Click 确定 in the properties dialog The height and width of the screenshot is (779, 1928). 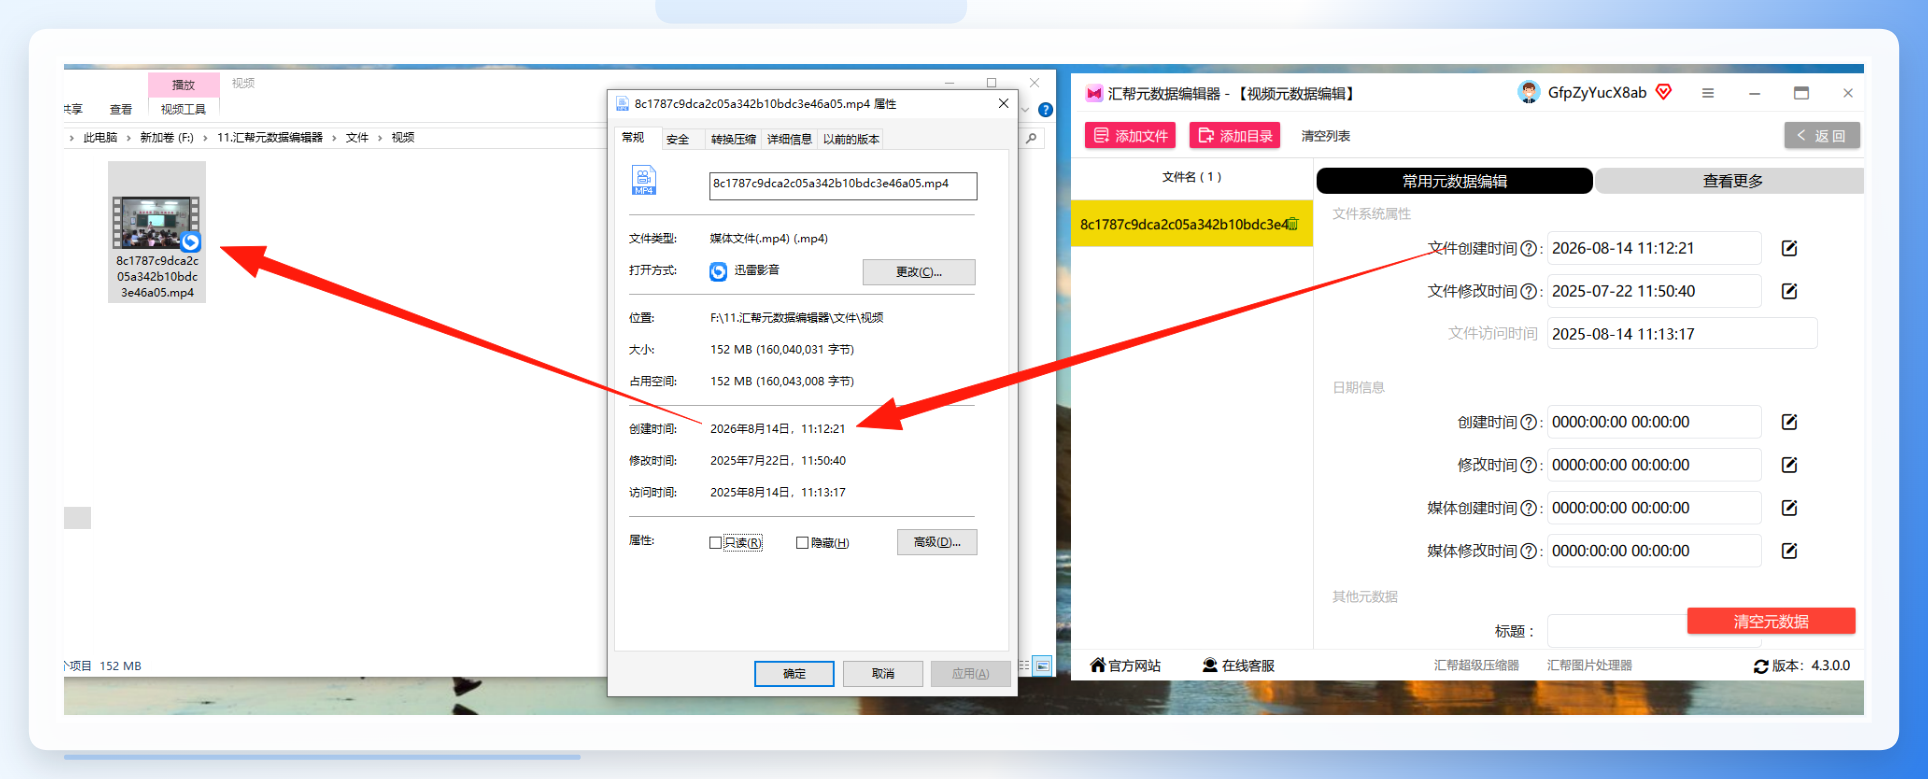pos(794,674)
